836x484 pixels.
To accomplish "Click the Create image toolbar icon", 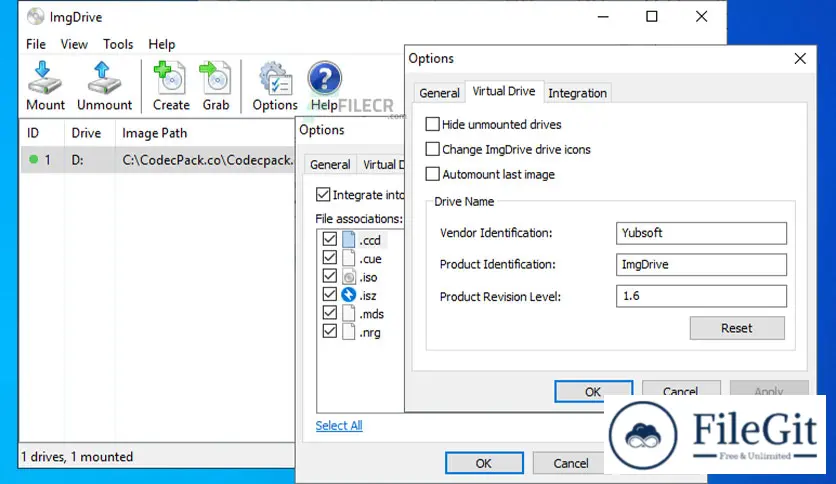I will pyautogui.click(x=170, y=78).
